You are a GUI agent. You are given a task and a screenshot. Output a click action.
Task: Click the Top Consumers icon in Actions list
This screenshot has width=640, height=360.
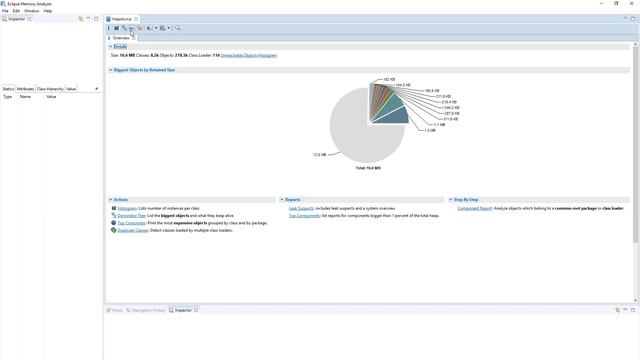[113, 223]
